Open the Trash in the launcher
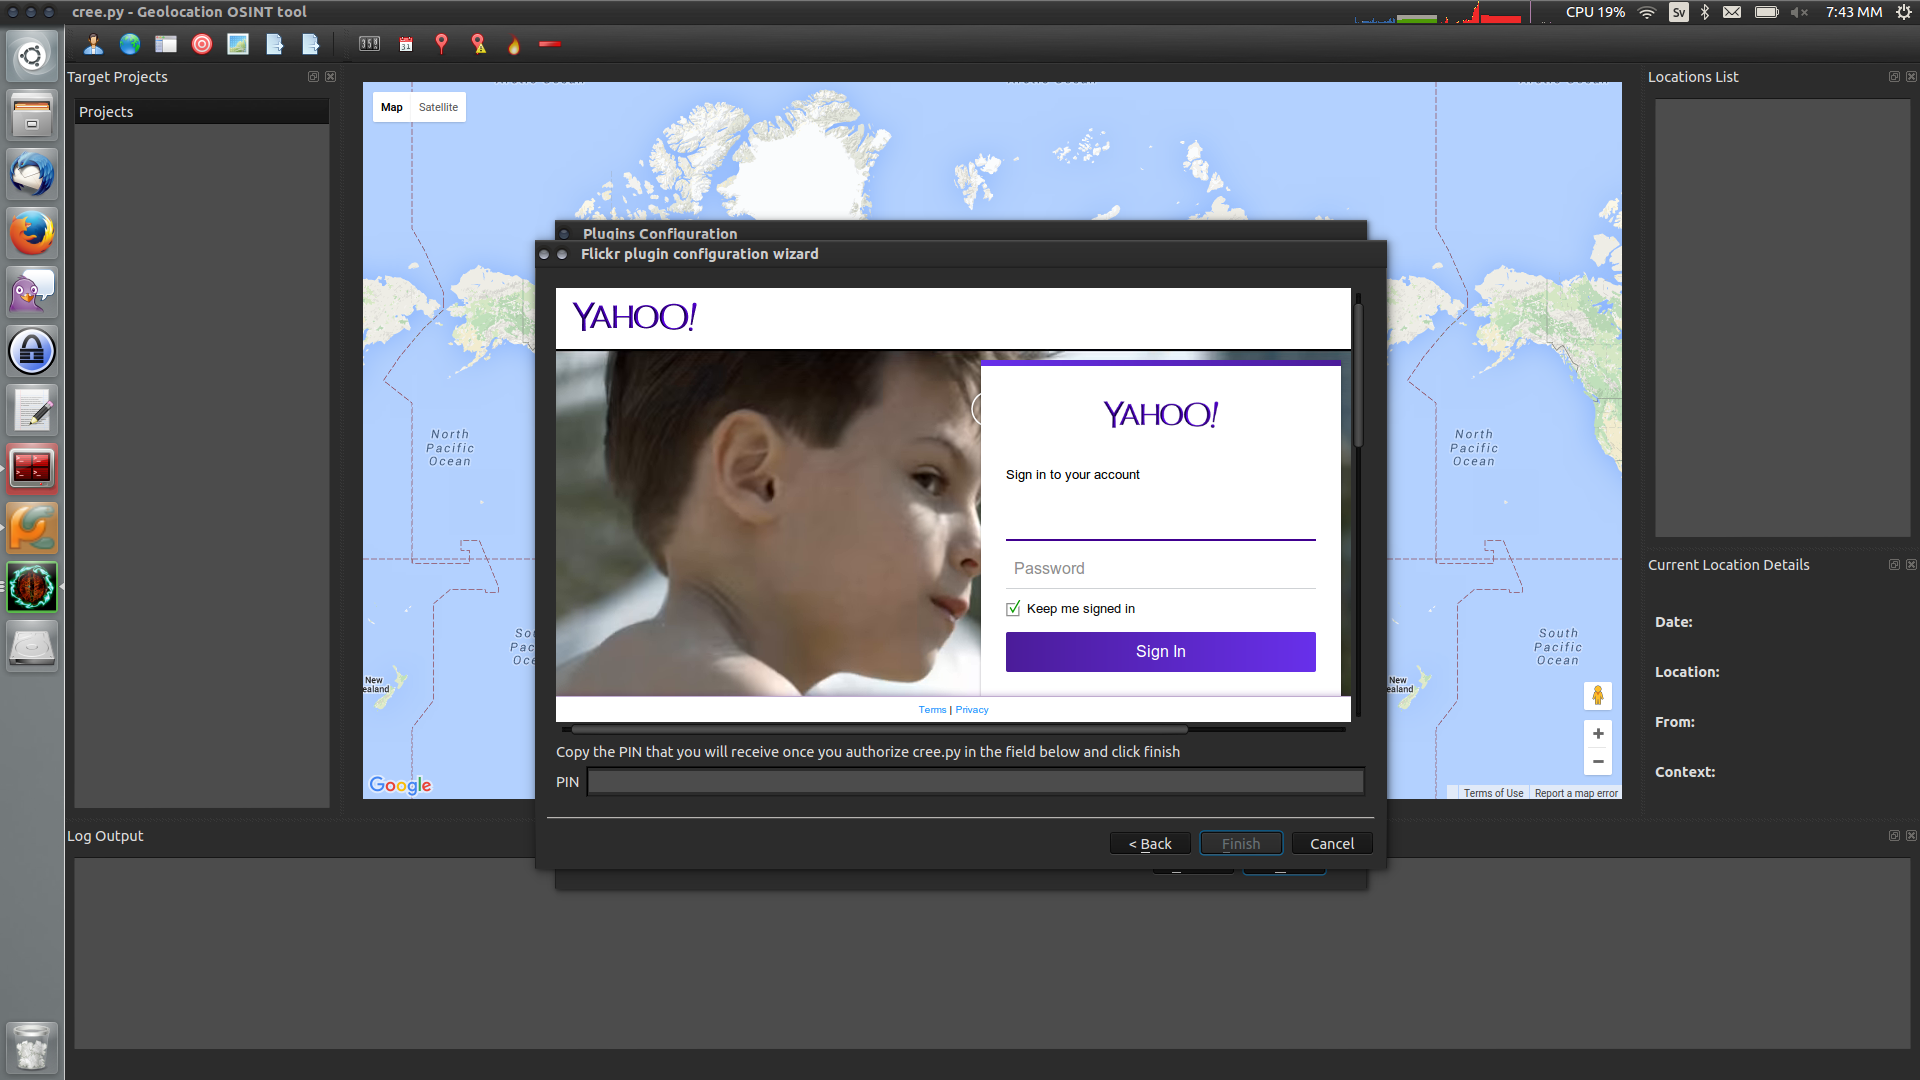This screenshot has width=1920, height=1080. [x=32, y=1046]
